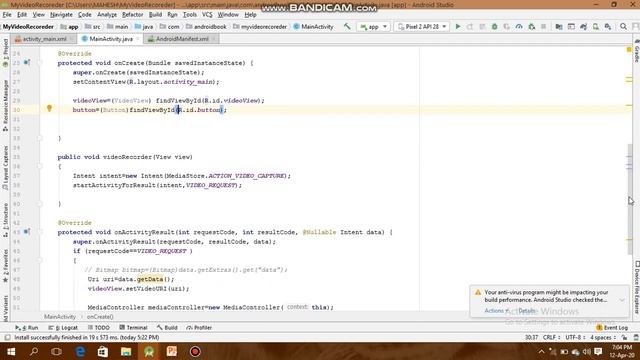Image resolution: width=640 pixels, height=360 pixels.
Task: Open the TODO tool window
Action: pos(99,327)
